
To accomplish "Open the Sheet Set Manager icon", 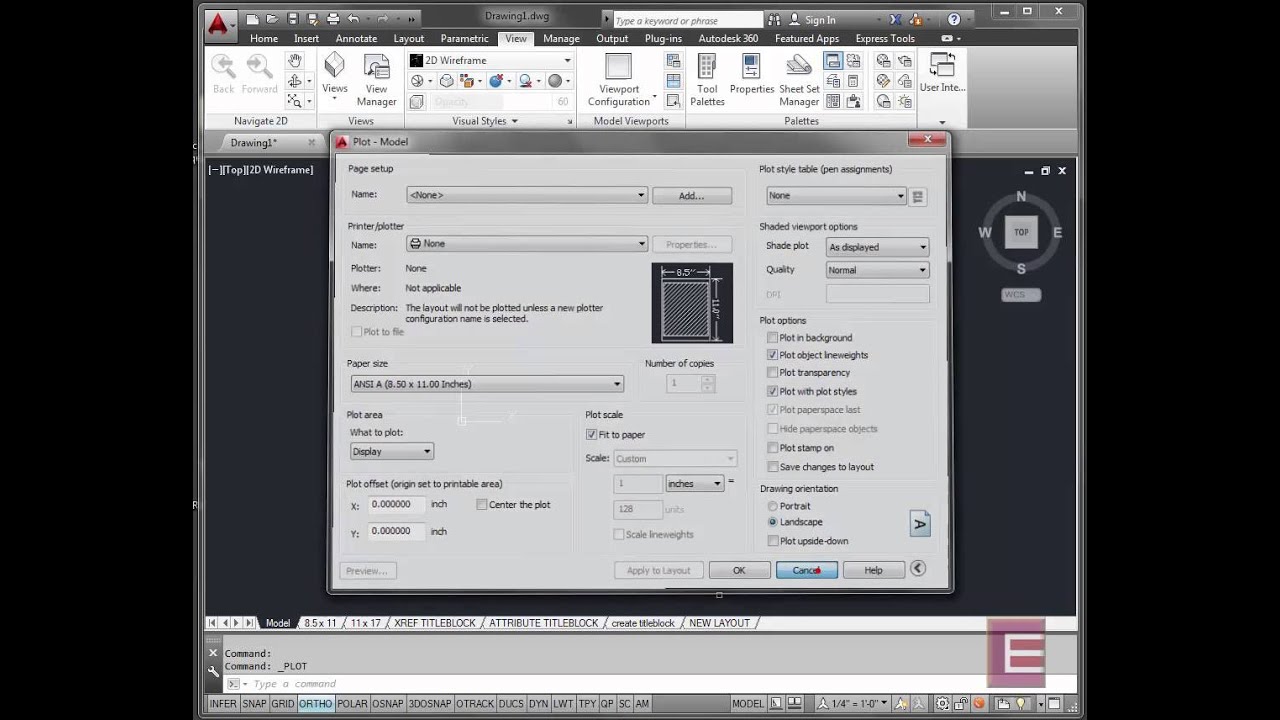I will click(x=799, y=80).
